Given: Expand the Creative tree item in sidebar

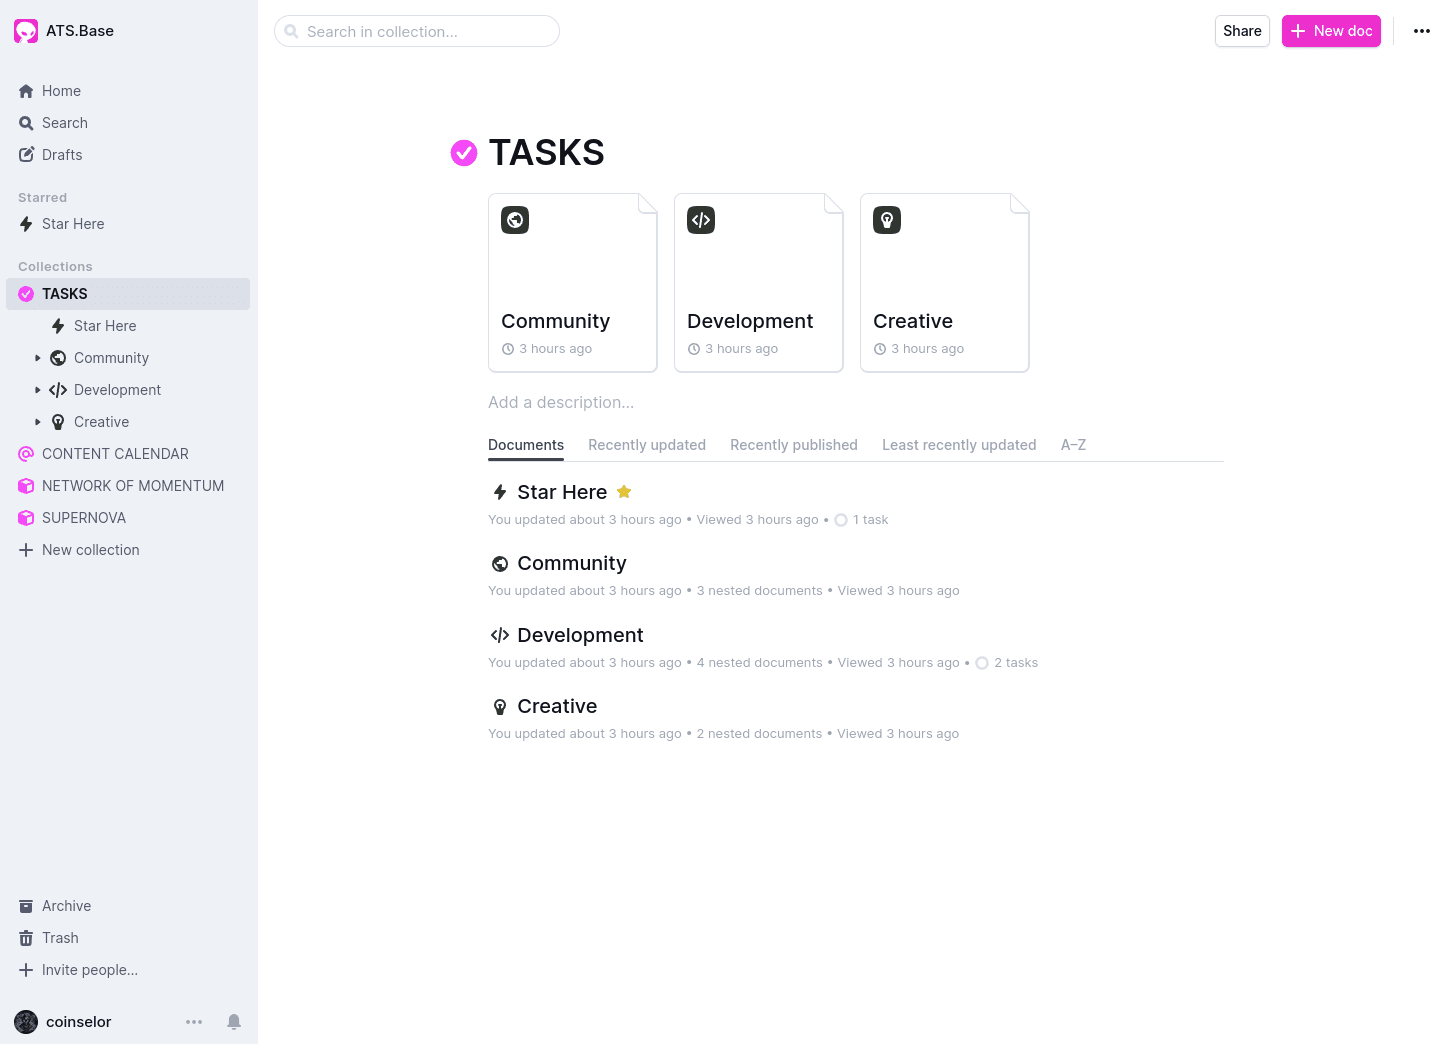Looking at the screenshot, I should coord(38,422).
